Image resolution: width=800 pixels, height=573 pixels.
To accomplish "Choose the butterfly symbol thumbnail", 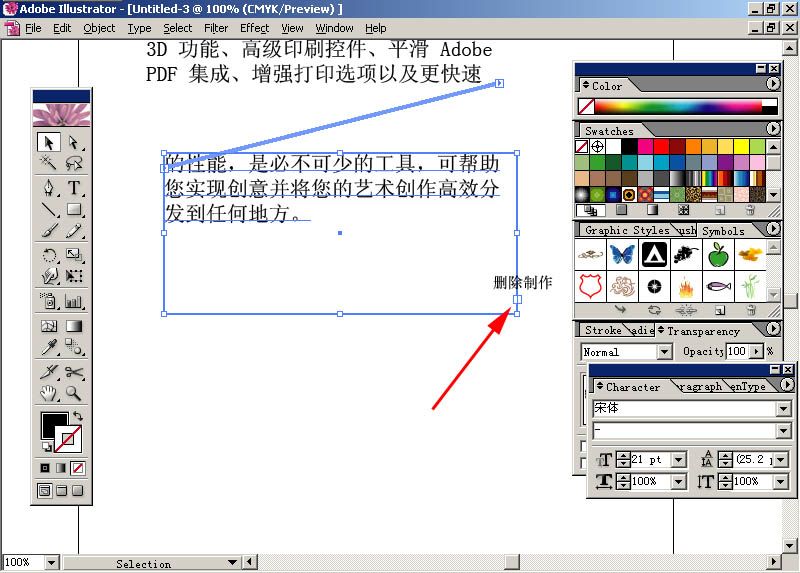I will click(x=622, y=254).
